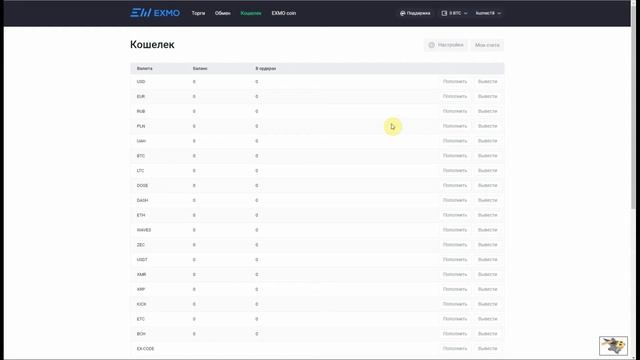Click Пополнить in the LTC row
Image resolution: width=640 pixels, height=360 pixels.
click(x=455, y=171)
